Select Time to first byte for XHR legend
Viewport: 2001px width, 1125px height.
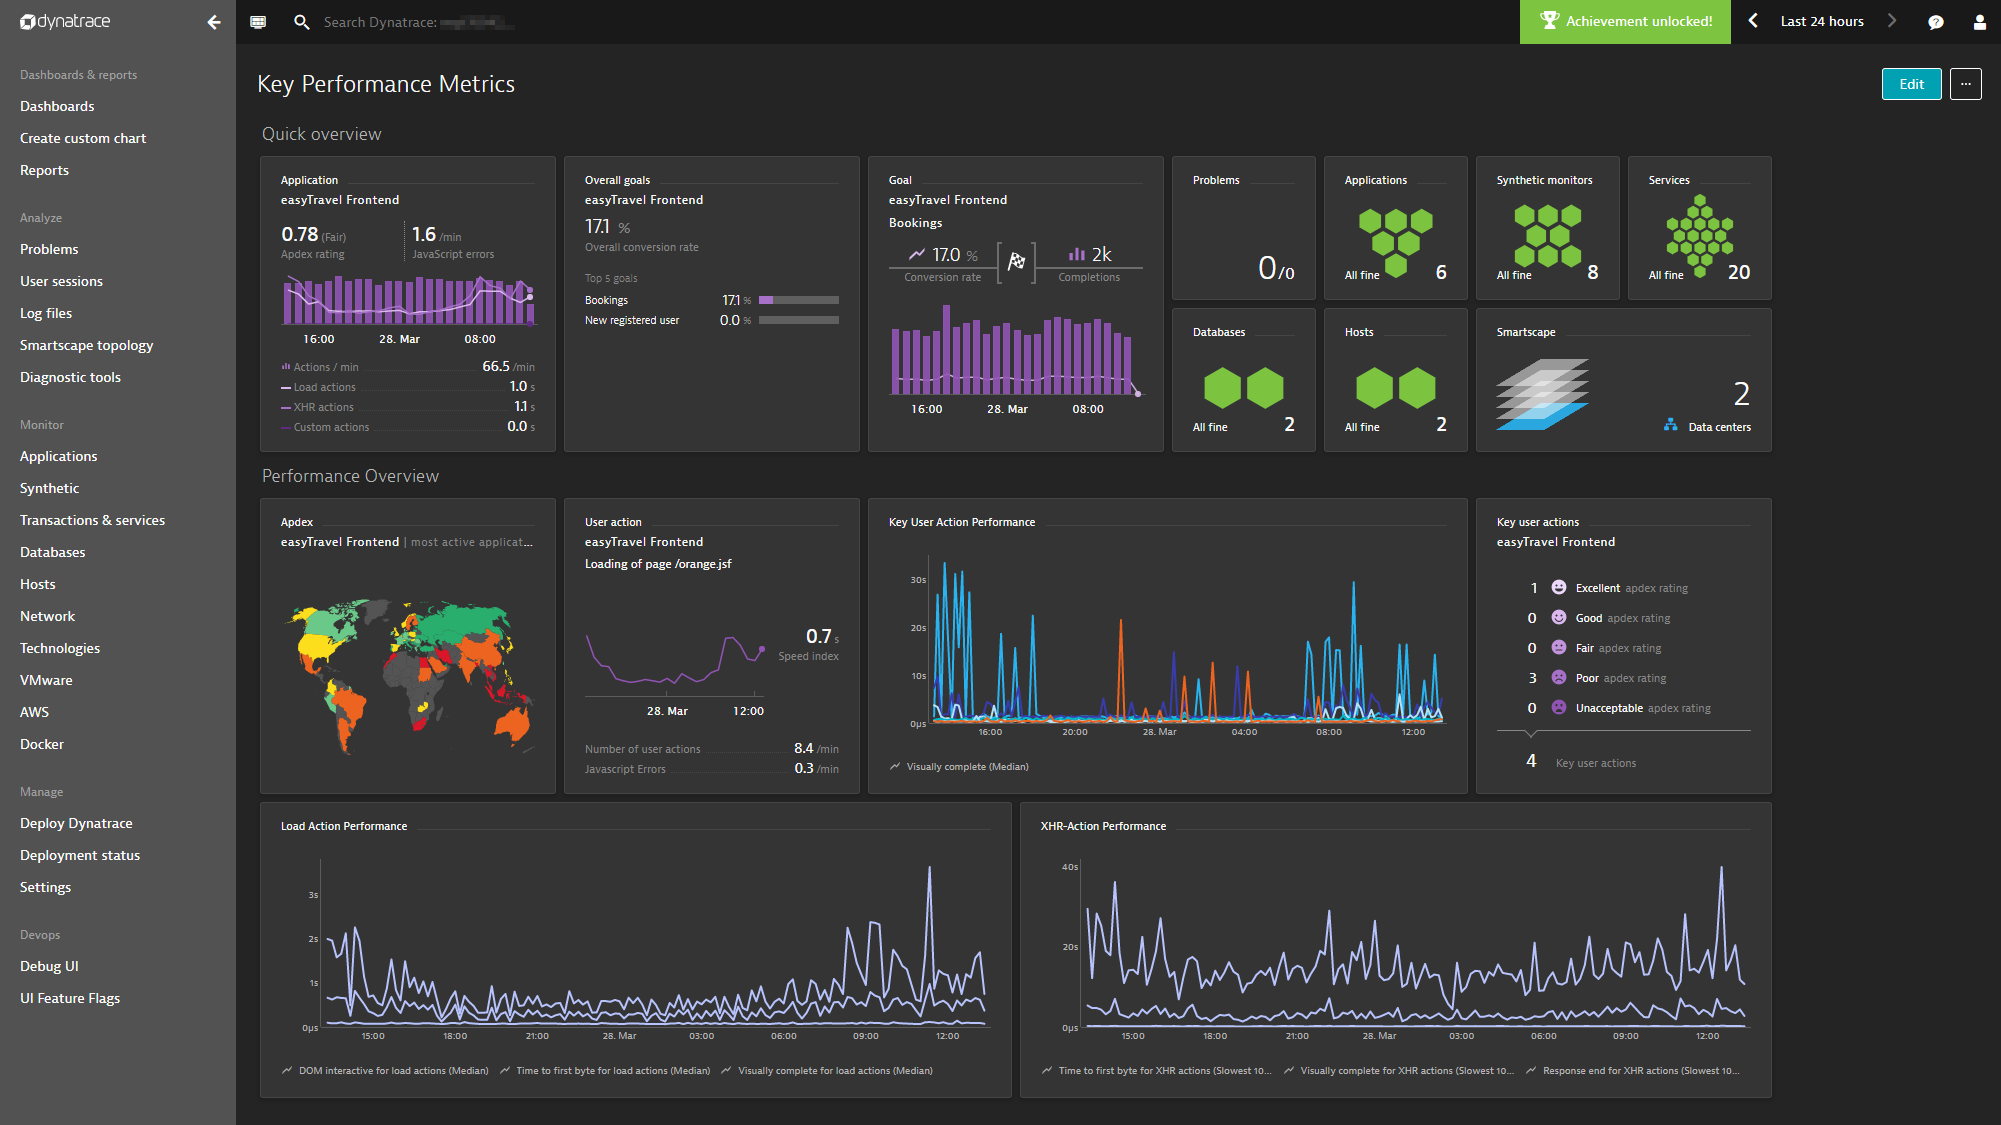(x=1156, y=1071)
